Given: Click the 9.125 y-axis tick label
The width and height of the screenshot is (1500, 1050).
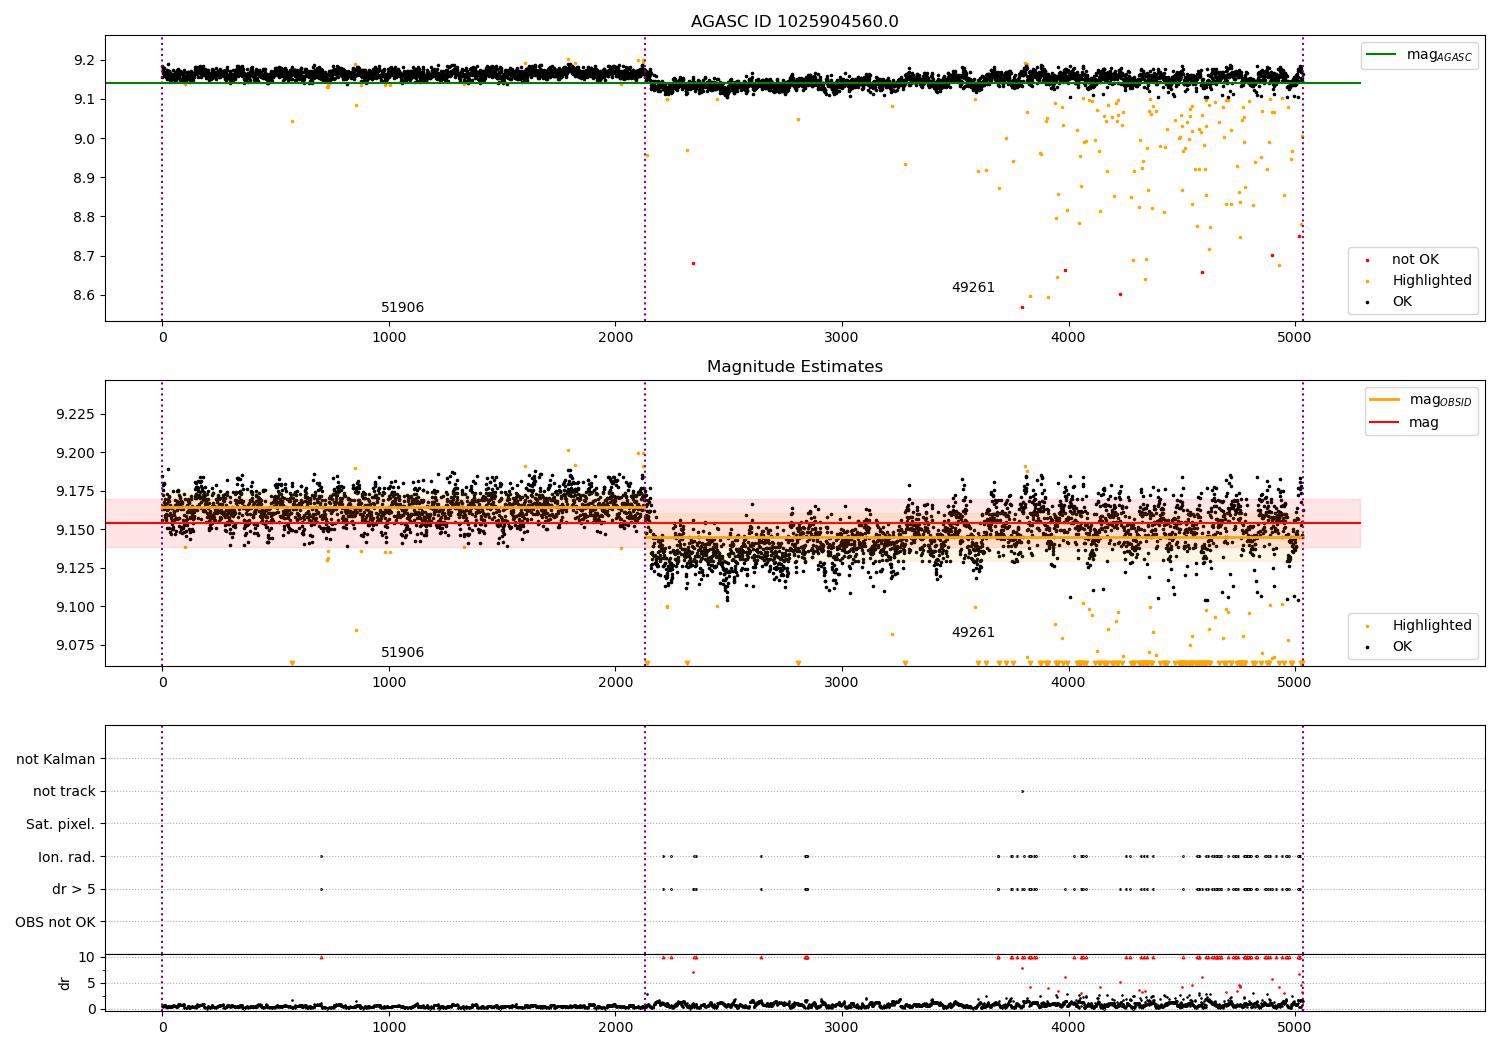Looking at the screenshot, I should [x=75, y=569].
